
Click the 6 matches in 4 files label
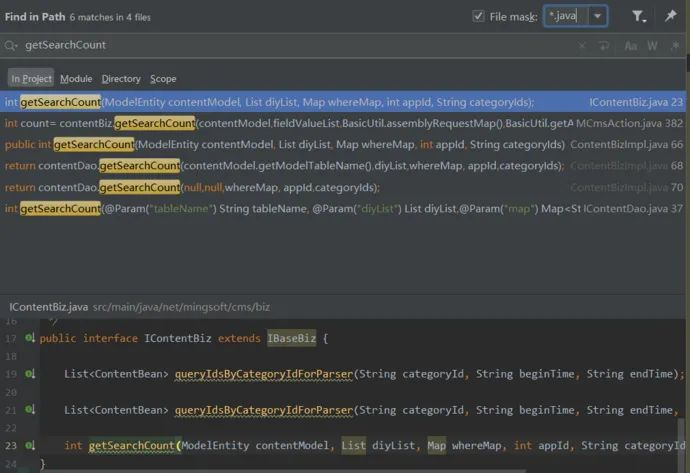click(110, 18)
